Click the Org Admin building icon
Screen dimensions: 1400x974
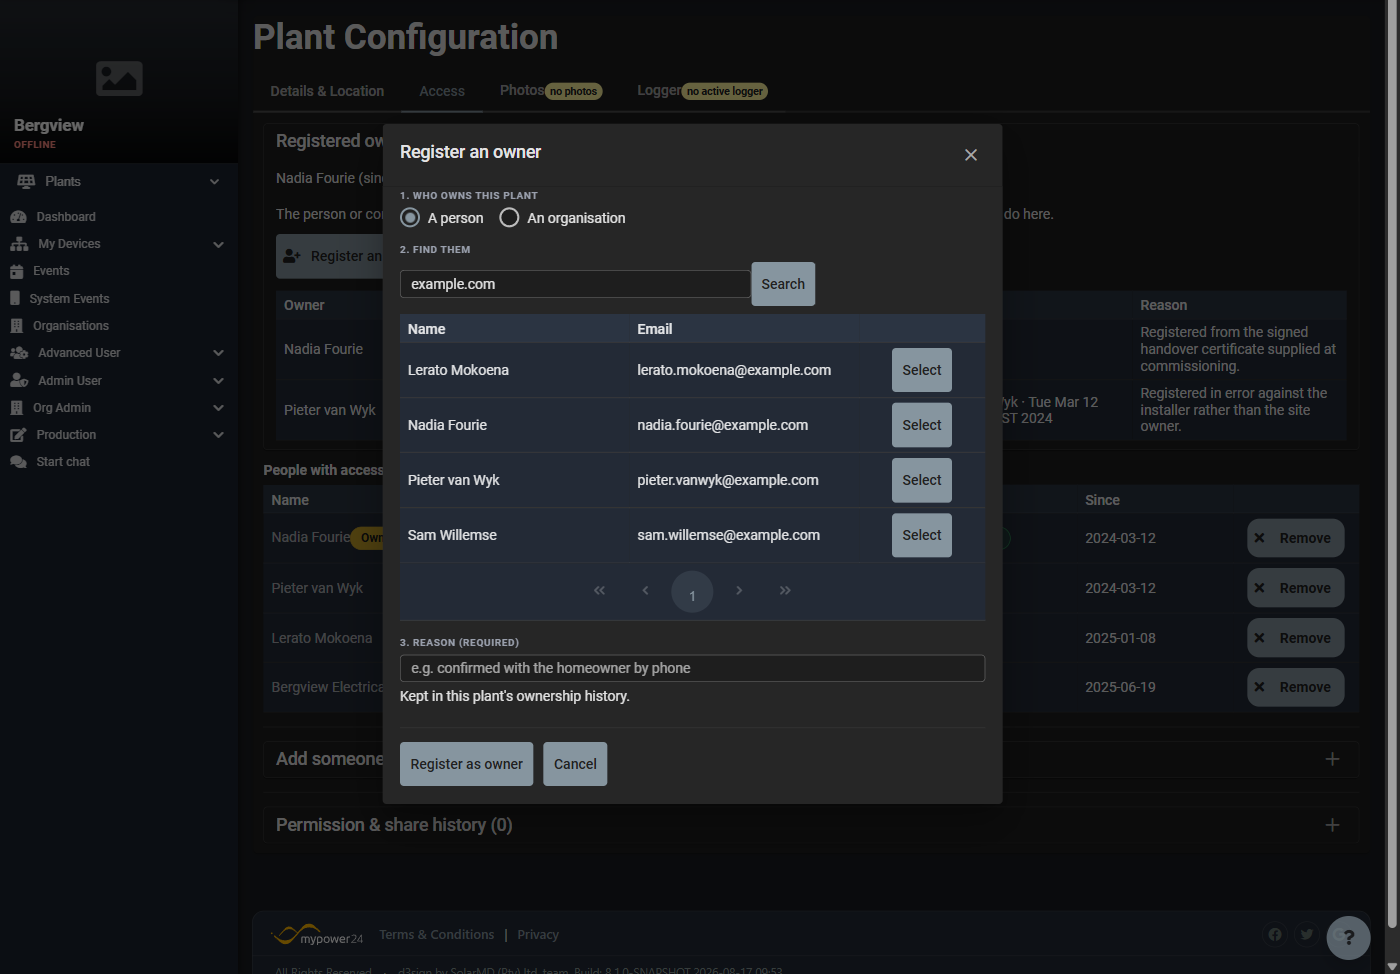[x=16, y=408]
